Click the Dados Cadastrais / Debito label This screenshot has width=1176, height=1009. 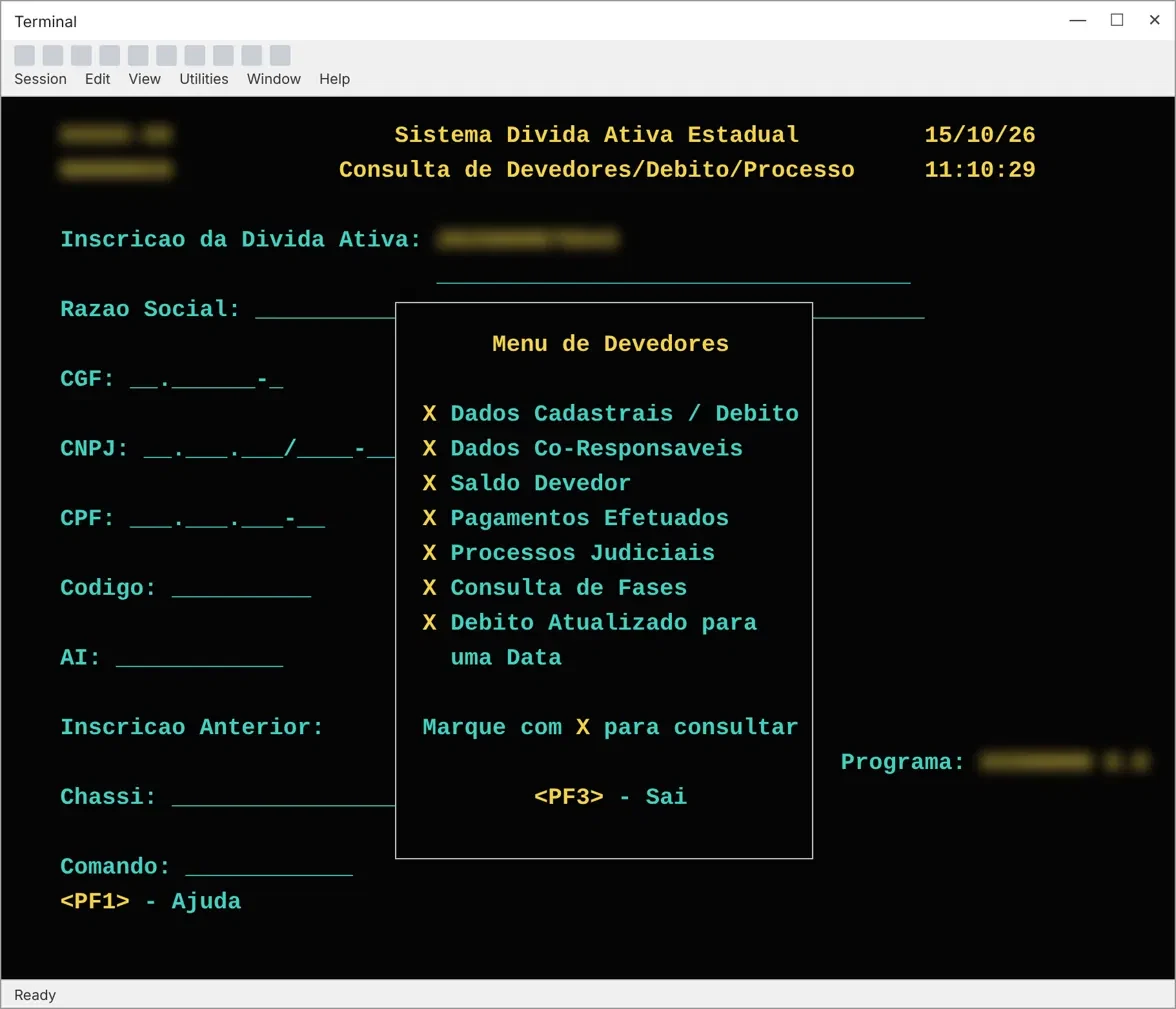click(625, 413)
